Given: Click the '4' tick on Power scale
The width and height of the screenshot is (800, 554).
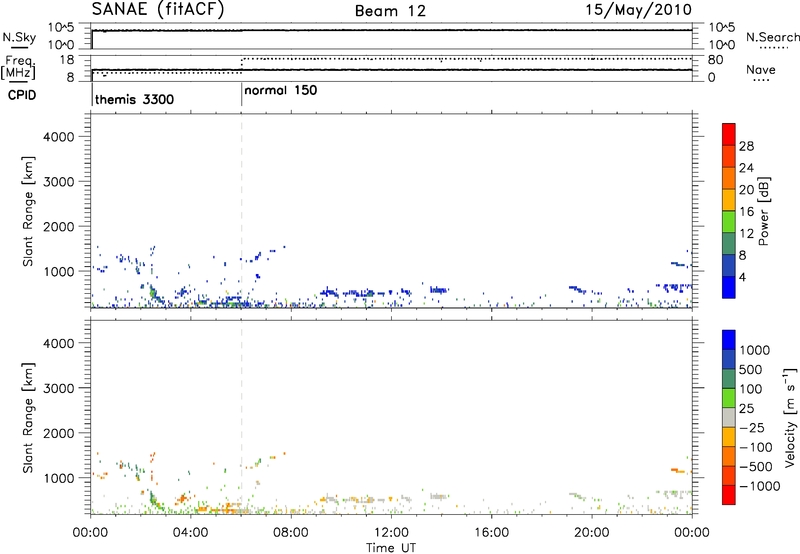Looking at the screenshot, I should 742,277.
